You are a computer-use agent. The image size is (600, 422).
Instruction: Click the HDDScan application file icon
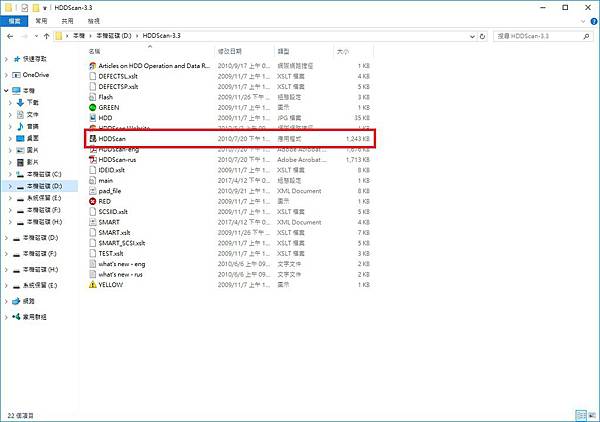(92, 138)
